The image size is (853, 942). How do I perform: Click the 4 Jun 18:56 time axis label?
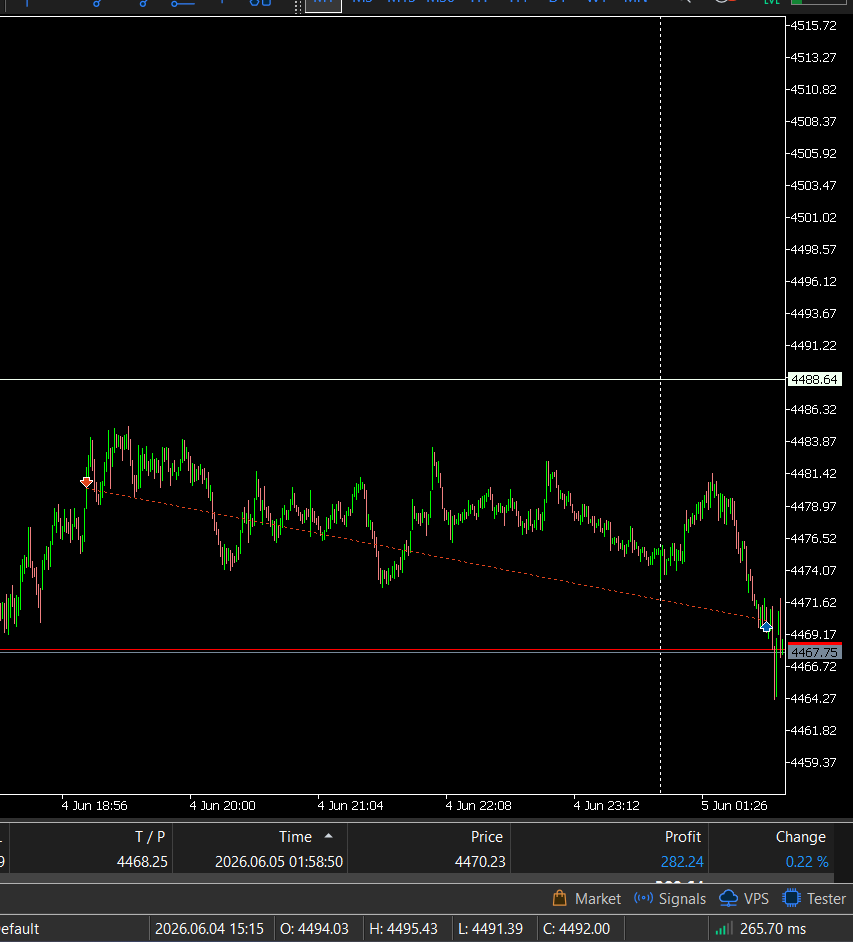tap(94, 806)
